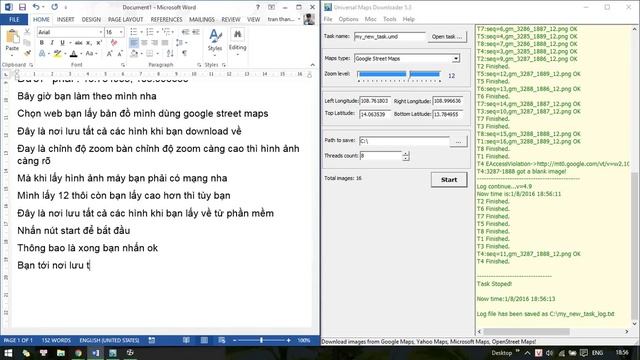Viewport: 640px width, 360px height.
Task: Click the Task name input field
Action: pyautogui.click(x=389, y=36)
